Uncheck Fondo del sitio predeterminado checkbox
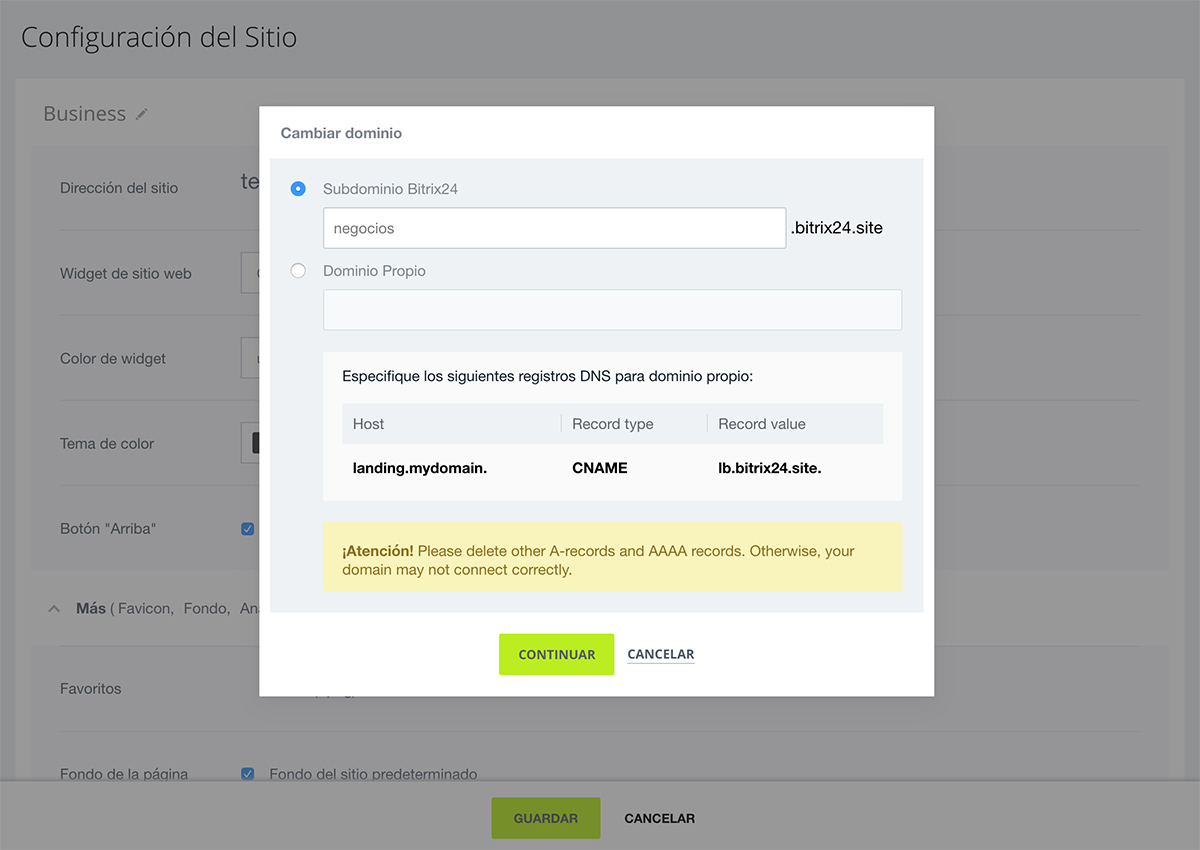The width and height of the screenshot is (1200, 850). [x=248, y=774]
